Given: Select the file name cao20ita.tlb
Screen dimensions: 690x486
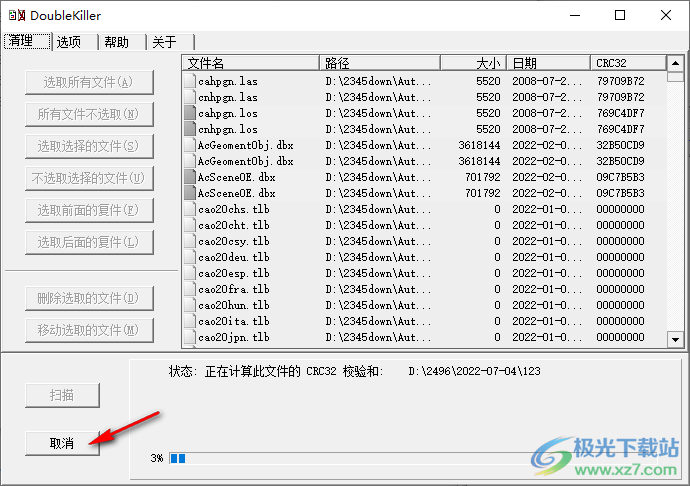Looking at the screenshot, I should point(234,321).
